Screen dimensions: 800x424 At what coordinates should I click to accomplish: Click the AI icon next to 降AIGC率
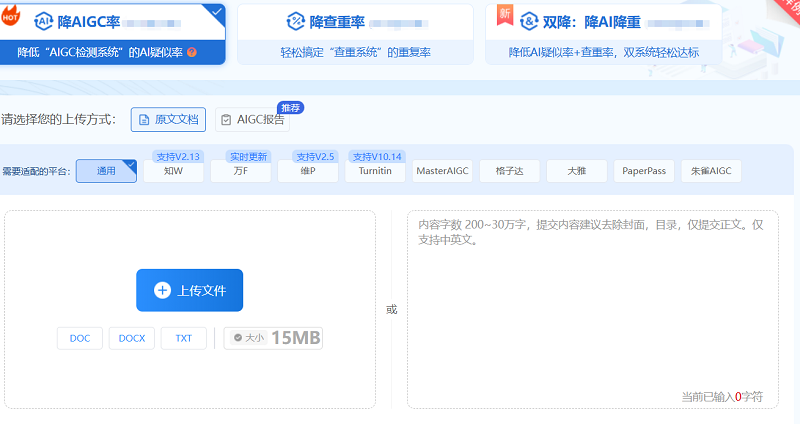point(43,21)
